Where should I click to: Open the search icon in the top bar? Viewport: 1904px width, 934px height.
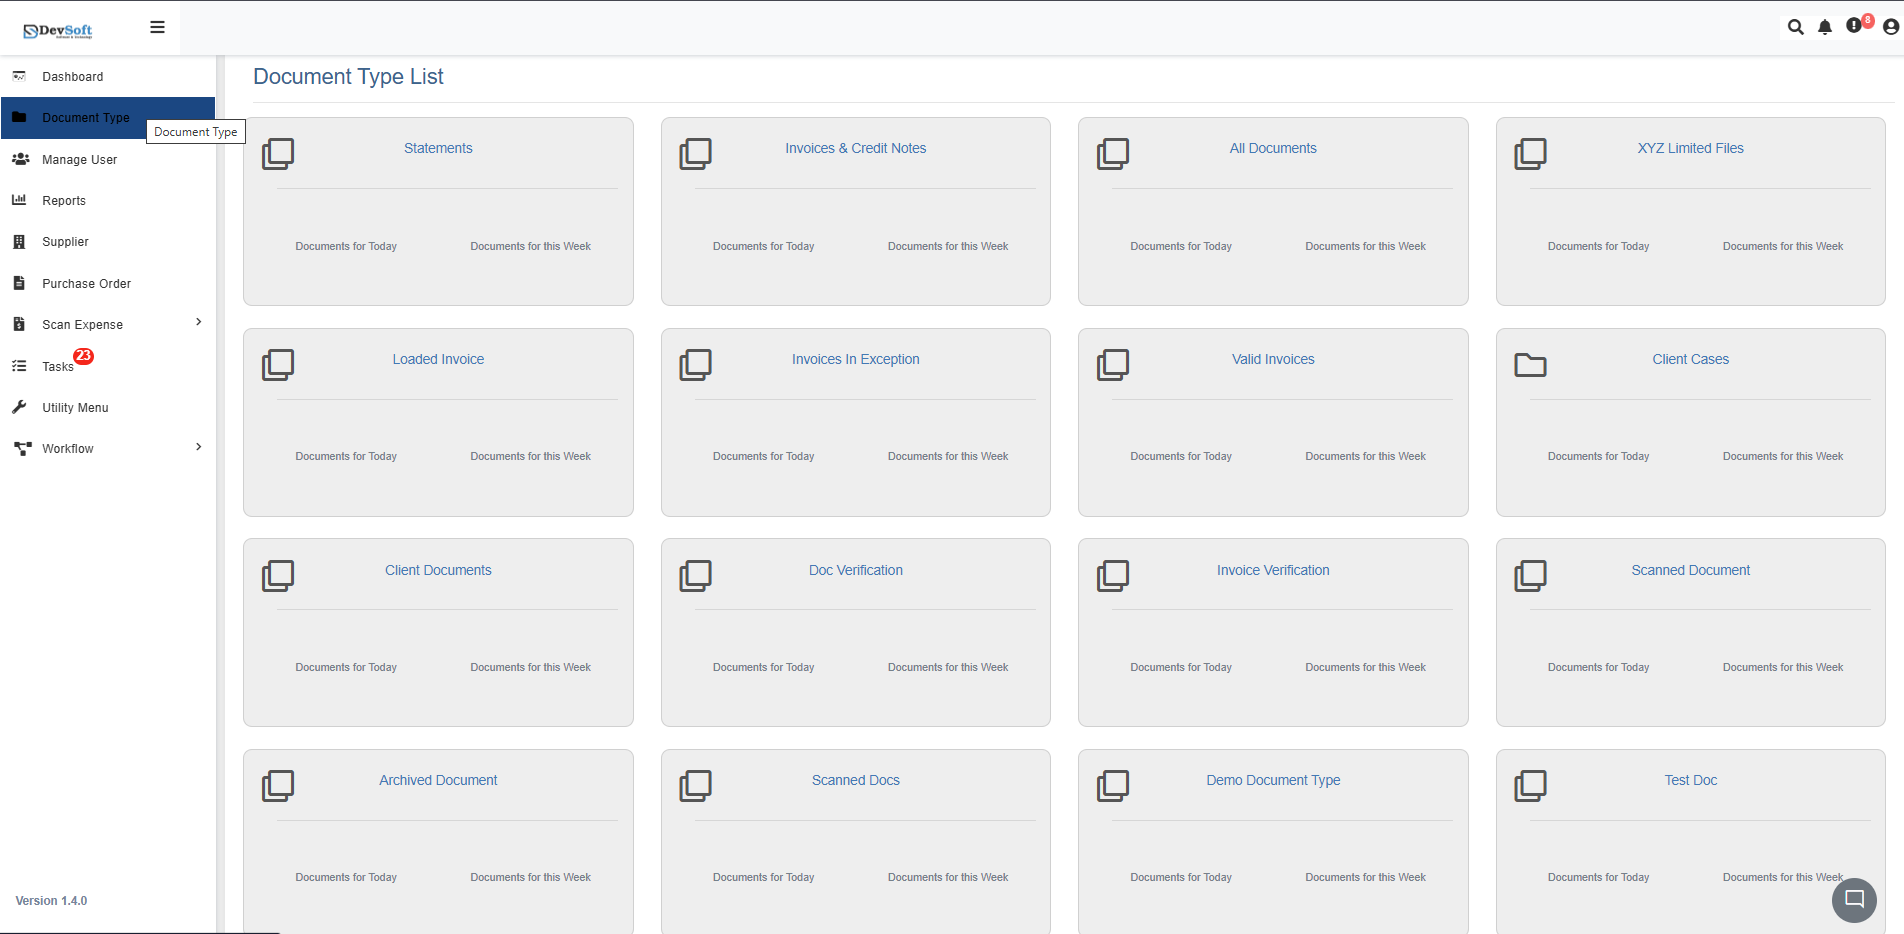1796,27
